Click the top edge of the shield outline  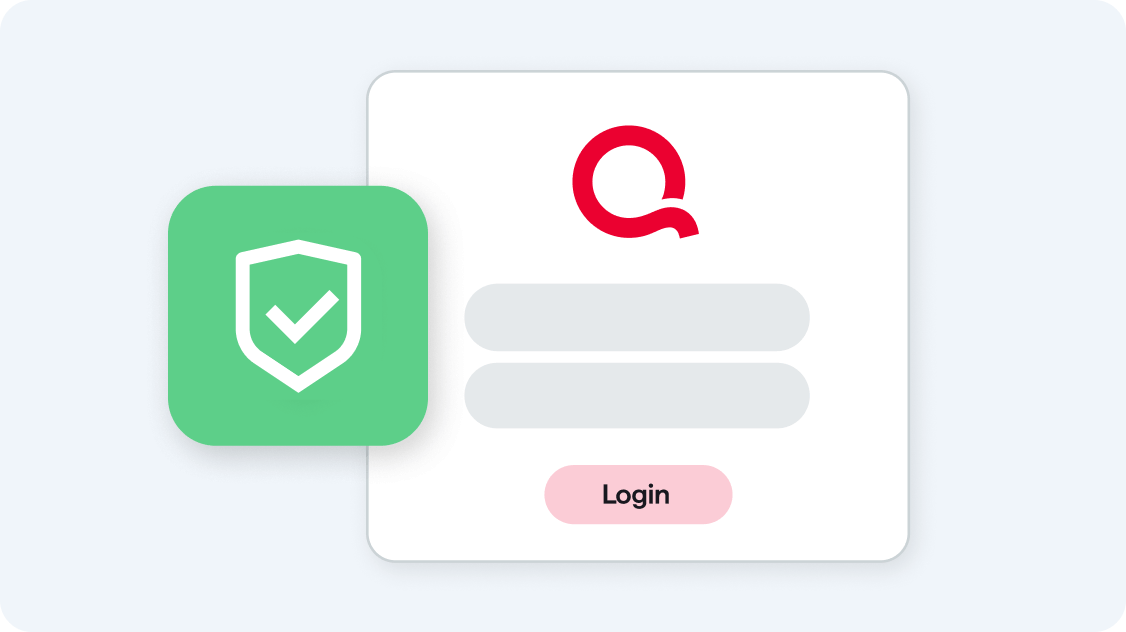click(298, 246)
